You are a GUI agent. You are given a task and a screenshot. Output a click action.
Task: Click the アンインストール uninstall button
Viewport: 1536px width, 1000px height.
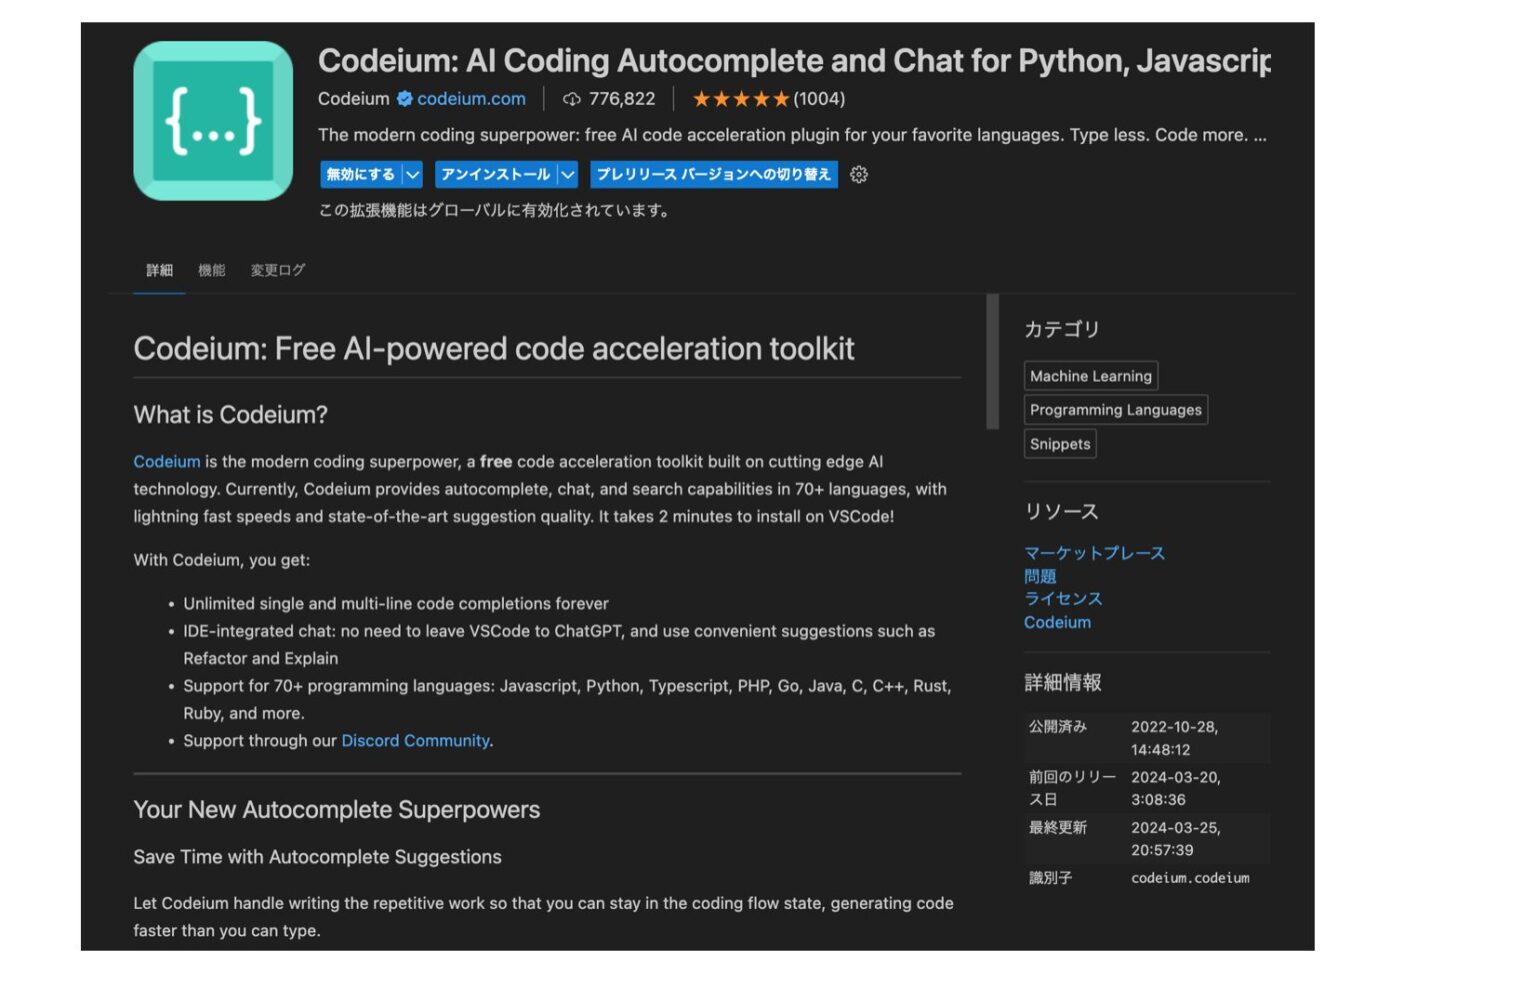click(x=494, y=174)
